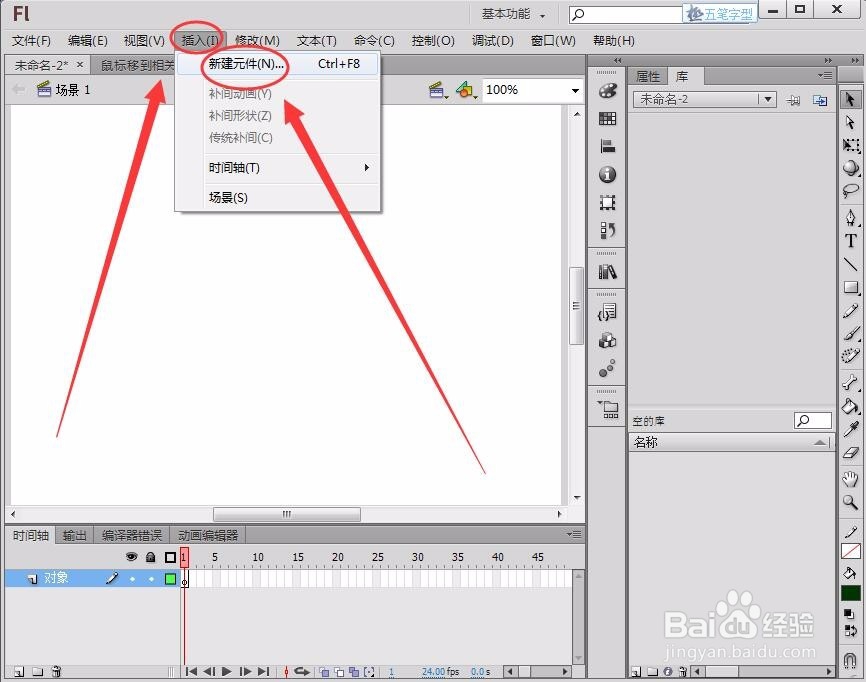Select the 3D Rotation tool
The height and width of the screenshot is (682, 866).
click(851, 167)
